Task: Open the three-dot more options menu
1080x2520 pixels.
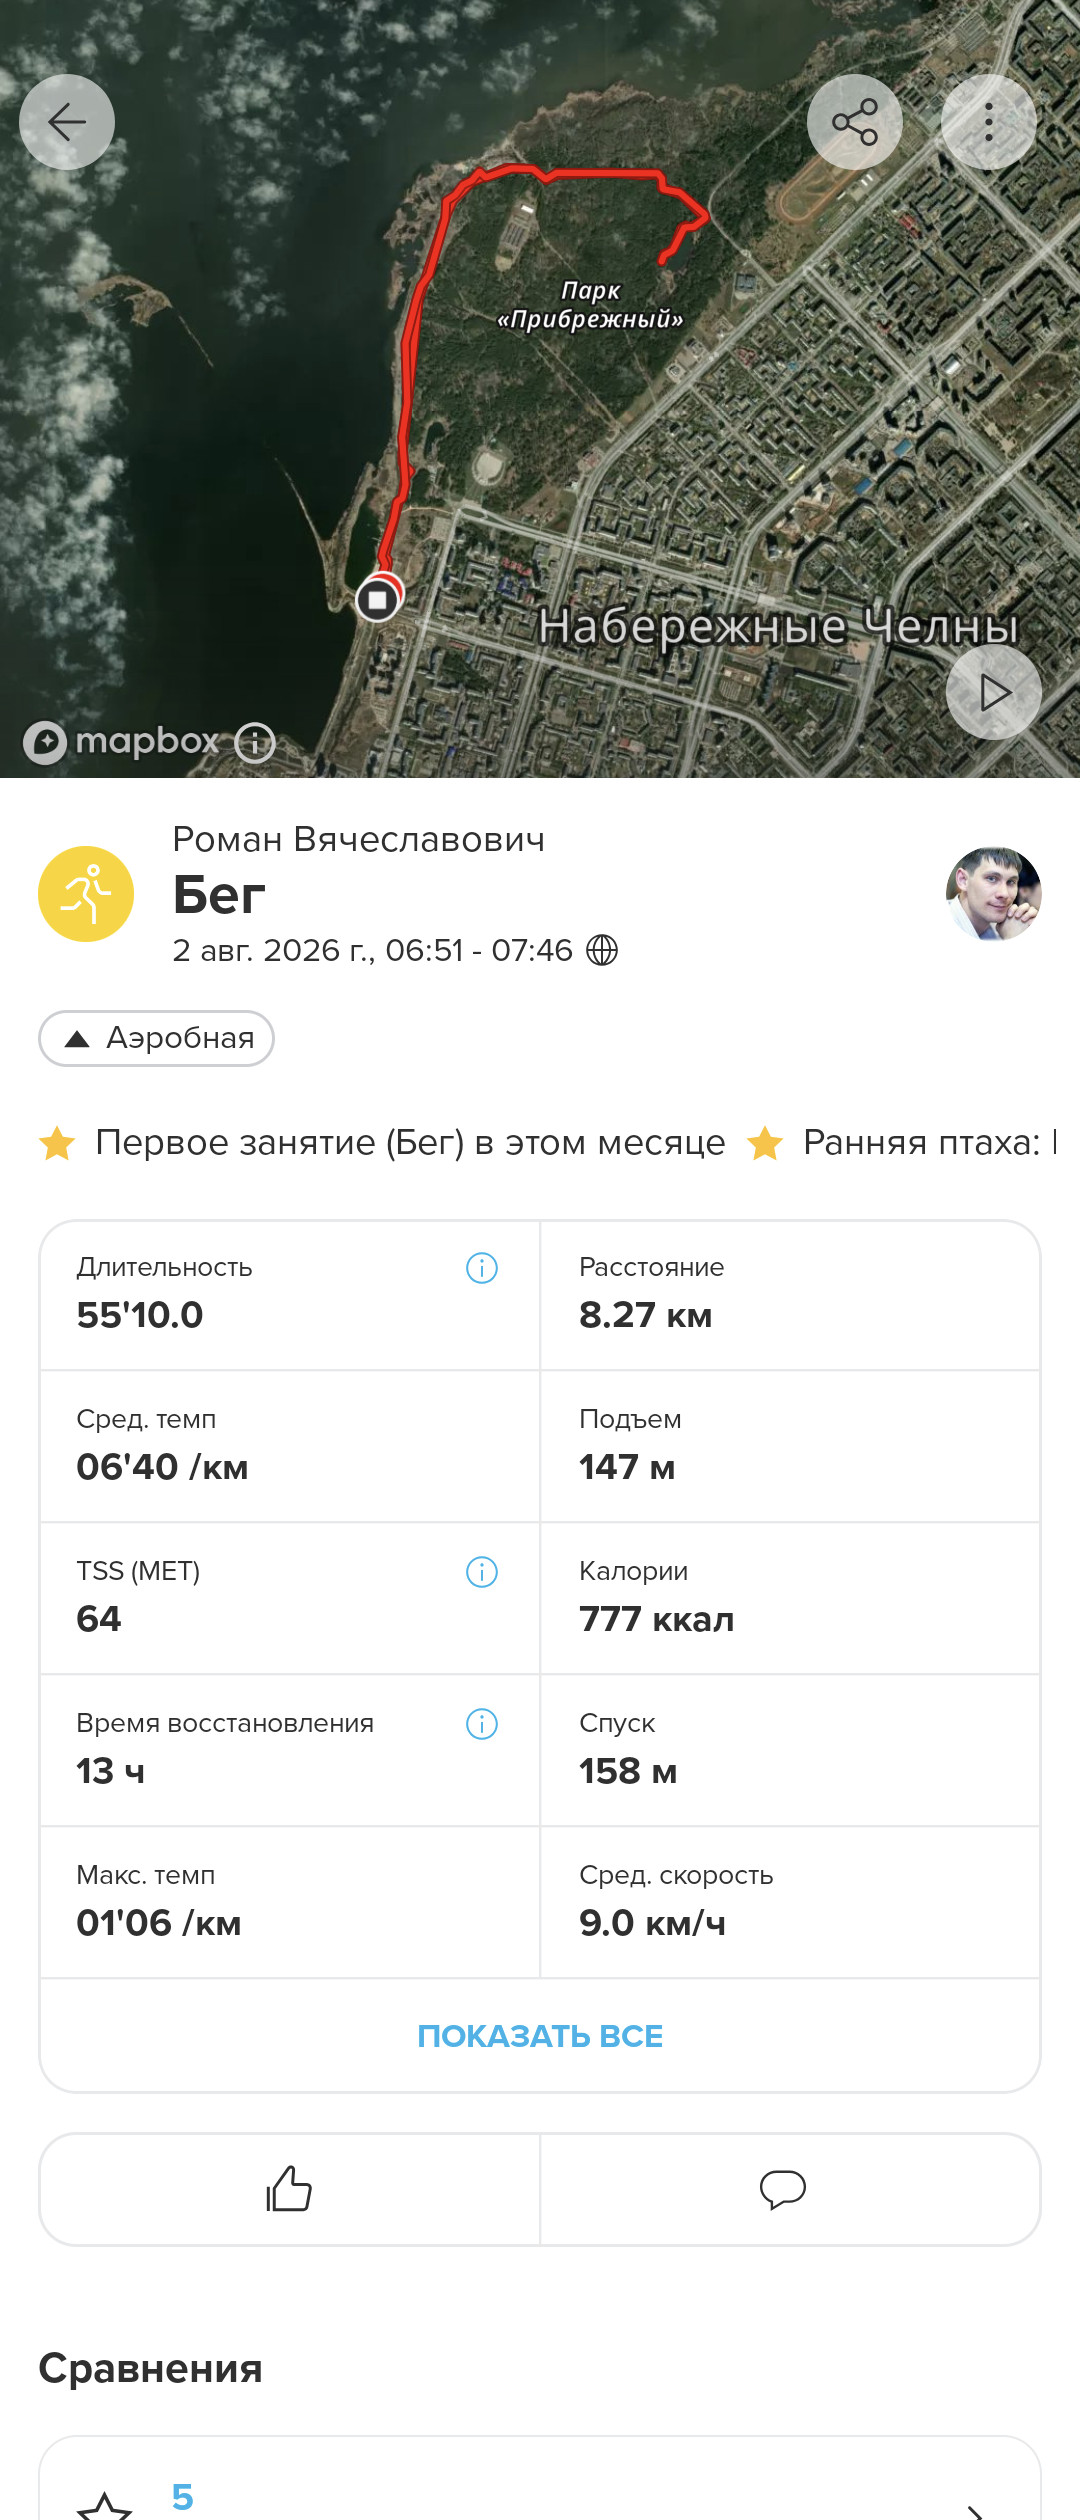Action: point(989,122)
